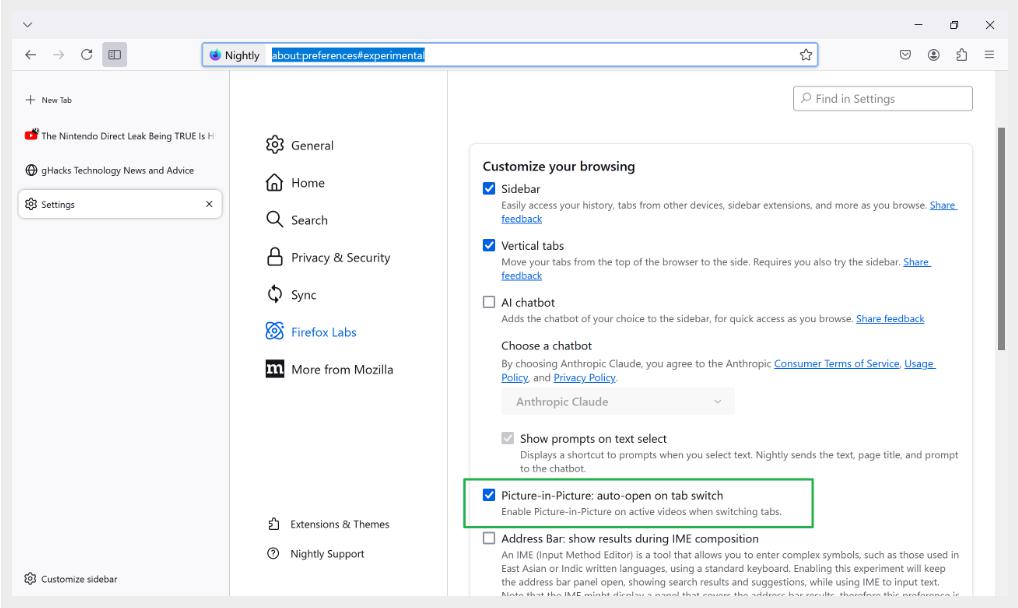Uncheck Picture-in-Picture auto-open on tab switch
The width and height of the screenshot is (1018, 608).
point(489,495)
